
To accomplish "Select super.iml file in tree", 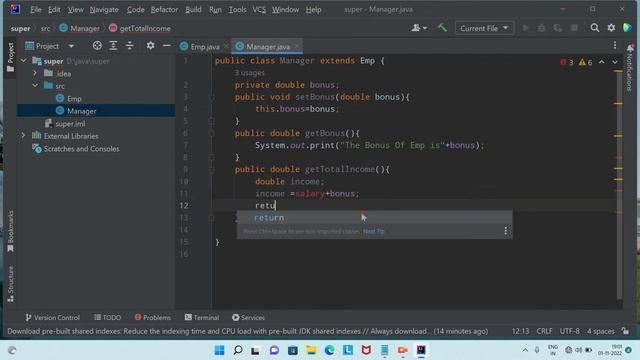I will point(70,123).
